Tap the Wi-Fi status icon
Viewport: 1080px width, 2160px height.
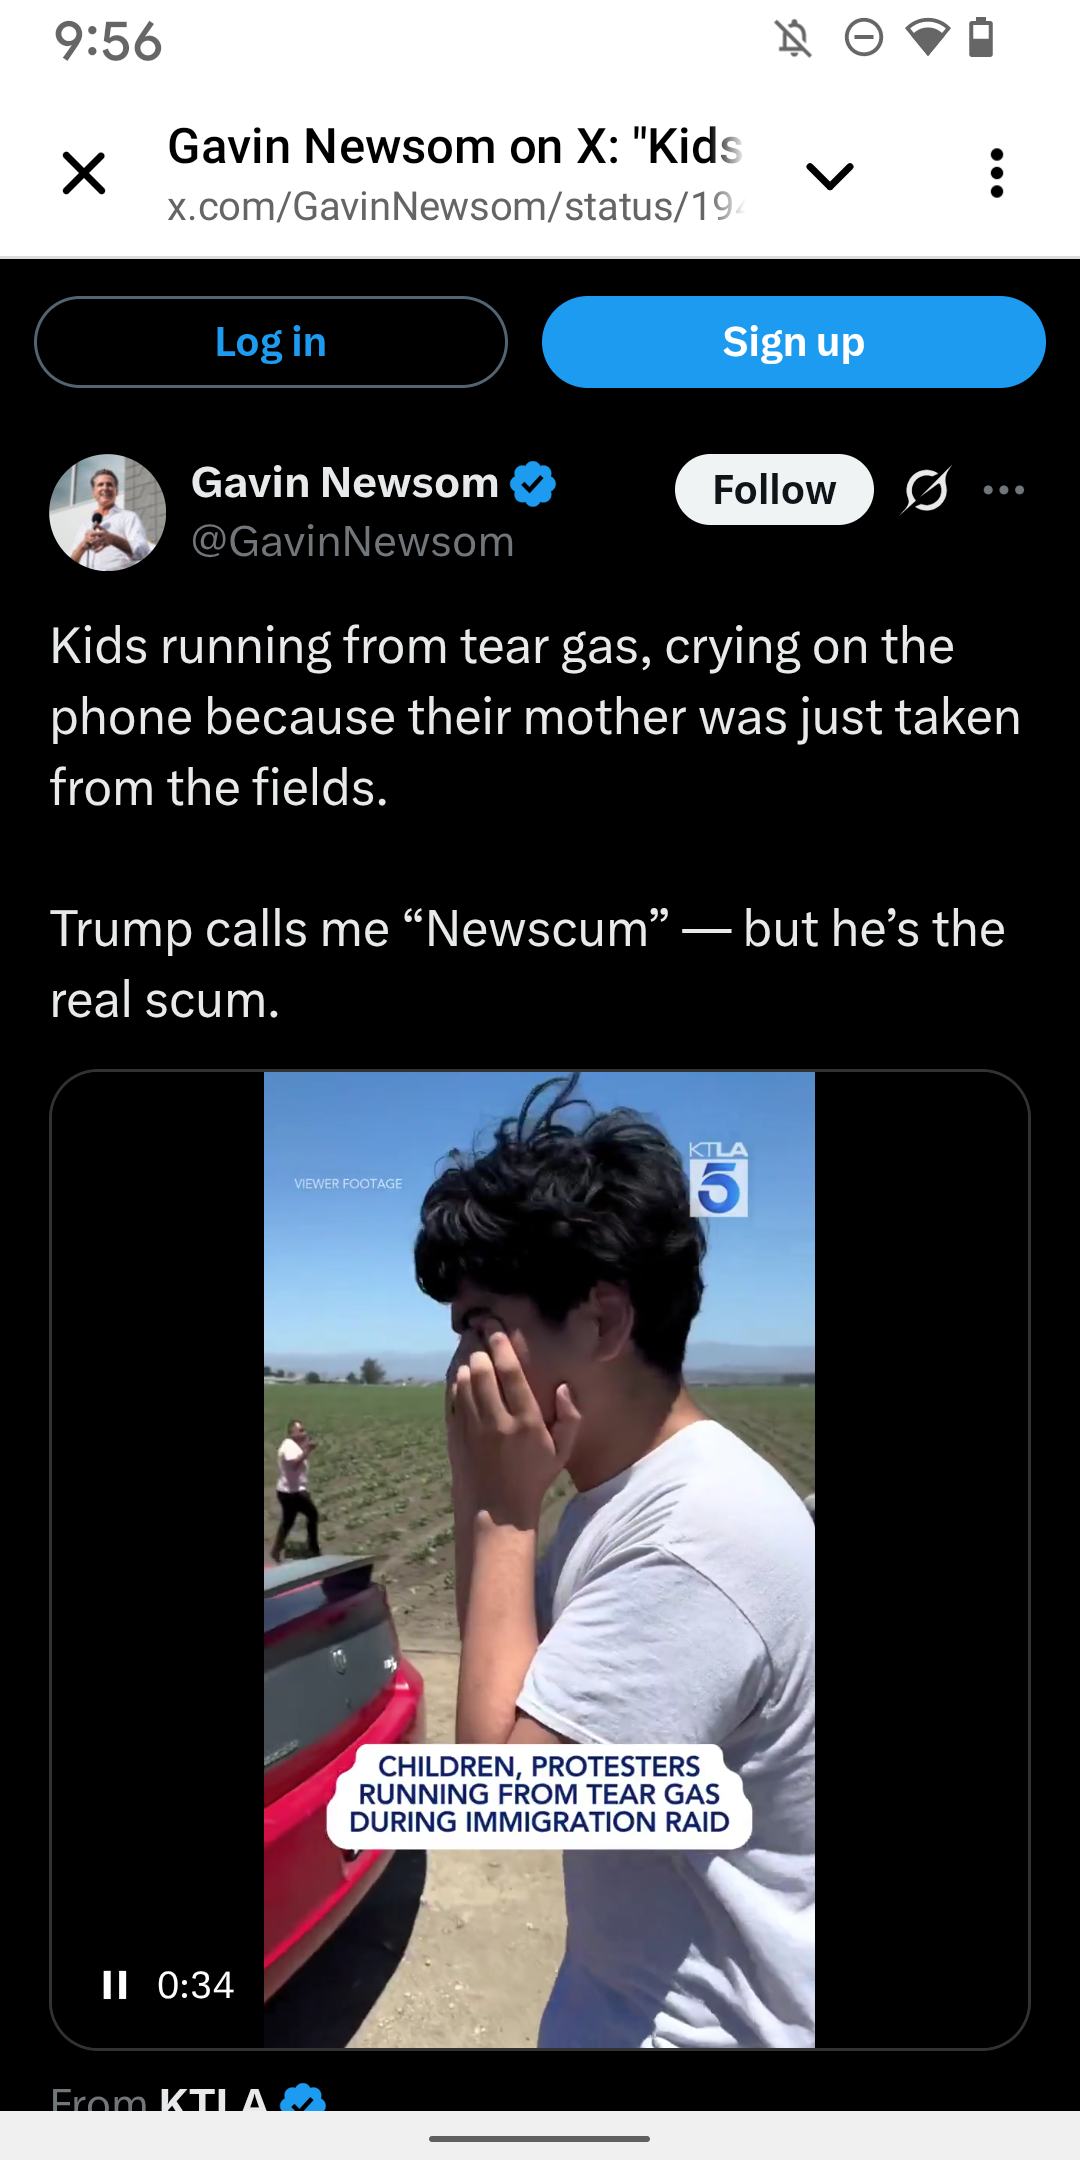click(927, 38)
